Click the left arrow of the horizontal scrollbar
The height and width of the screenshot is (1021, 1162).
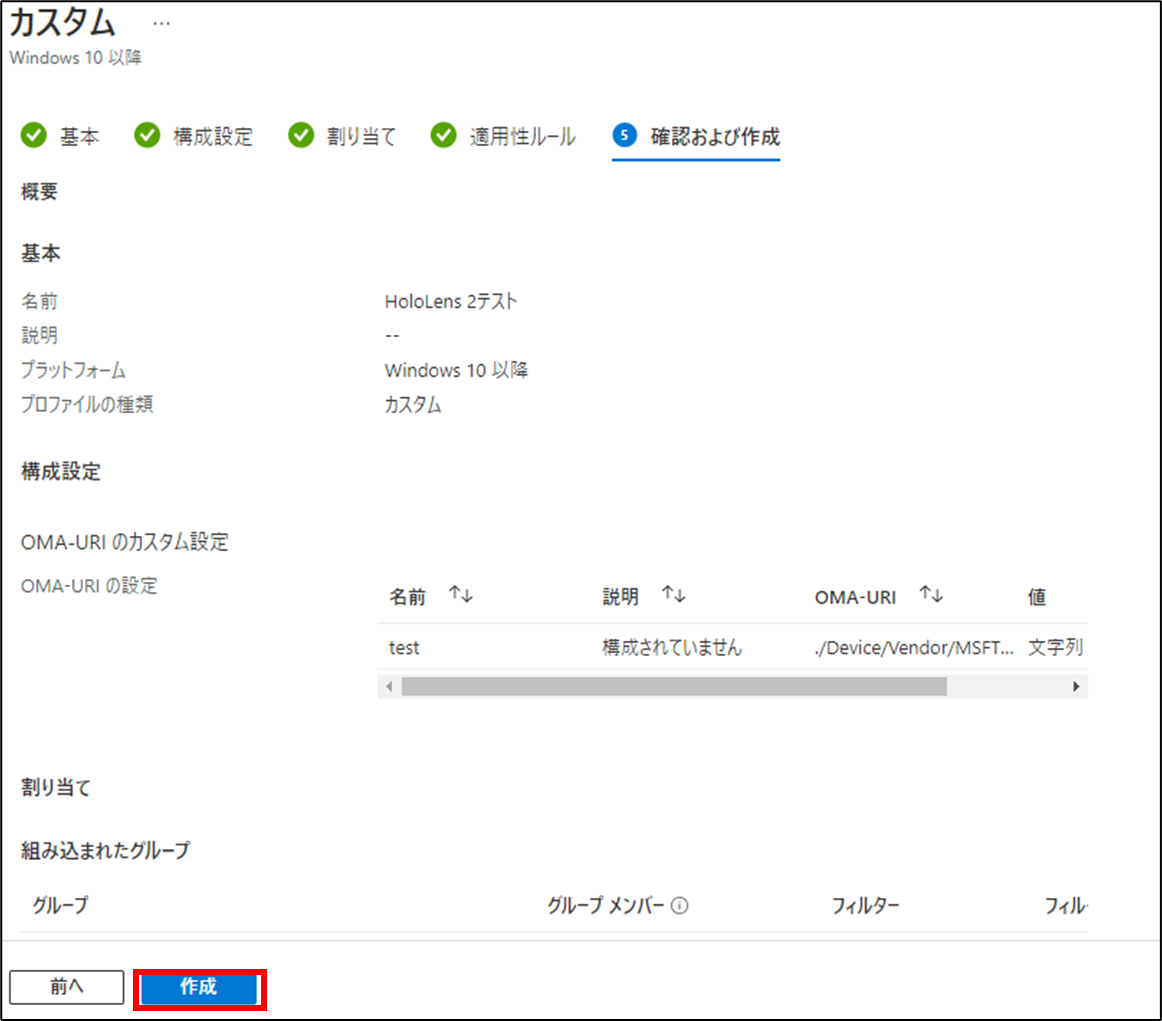point(390,687)
